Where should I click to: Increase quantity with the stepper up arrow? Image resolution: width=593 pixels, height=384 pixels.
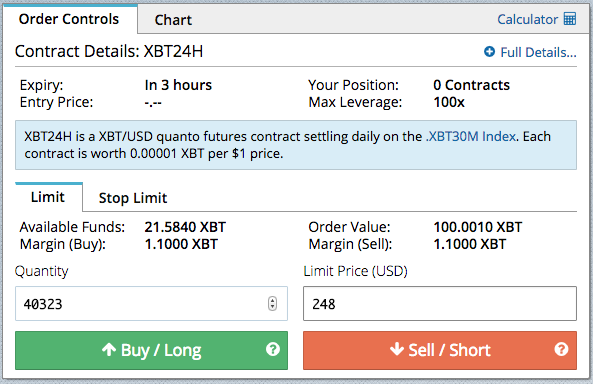point(272,300)
